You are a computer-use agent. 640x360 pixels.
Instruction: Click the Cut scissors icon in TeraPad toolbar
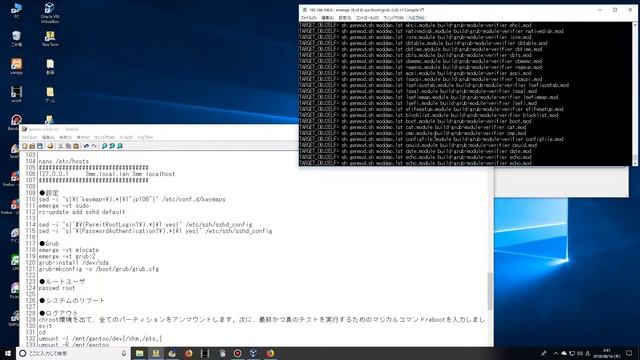tap(60, 146)
